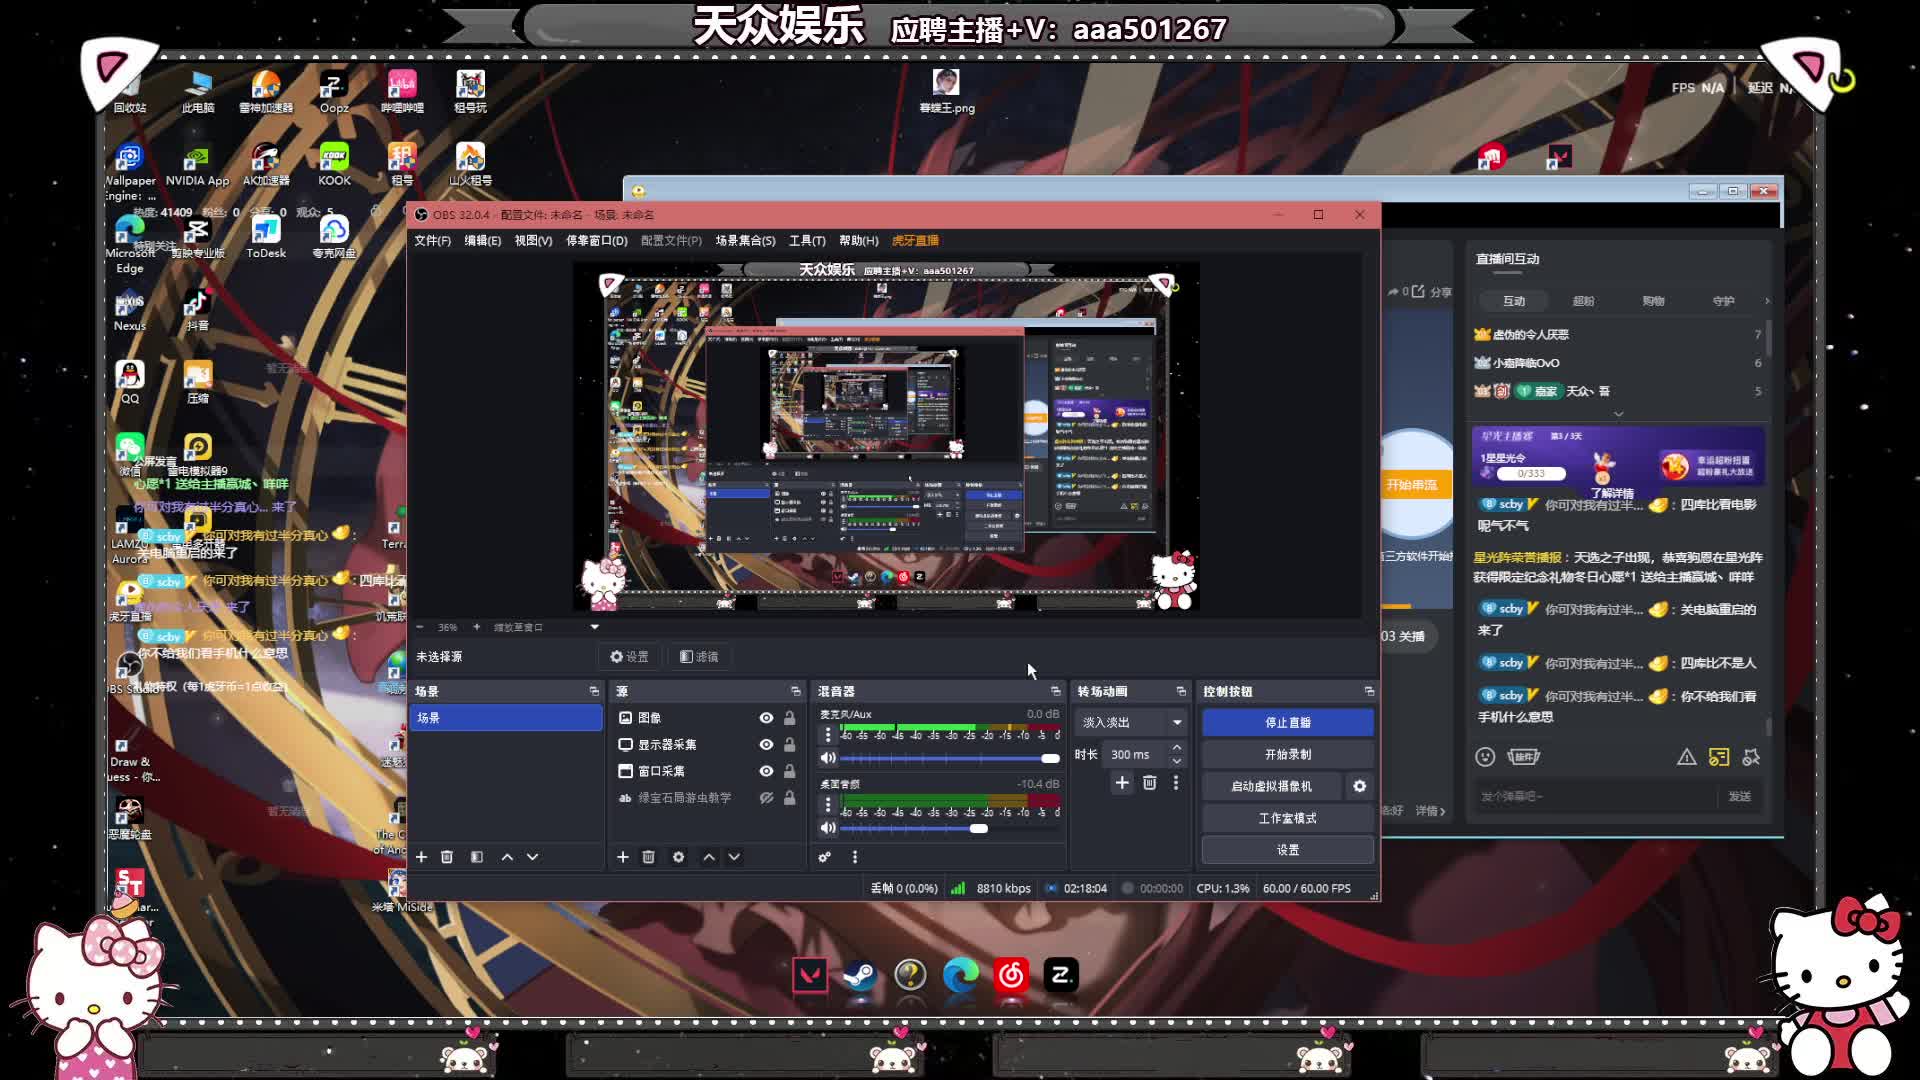Open virtual camera settings gear

tap(1359, 786)
